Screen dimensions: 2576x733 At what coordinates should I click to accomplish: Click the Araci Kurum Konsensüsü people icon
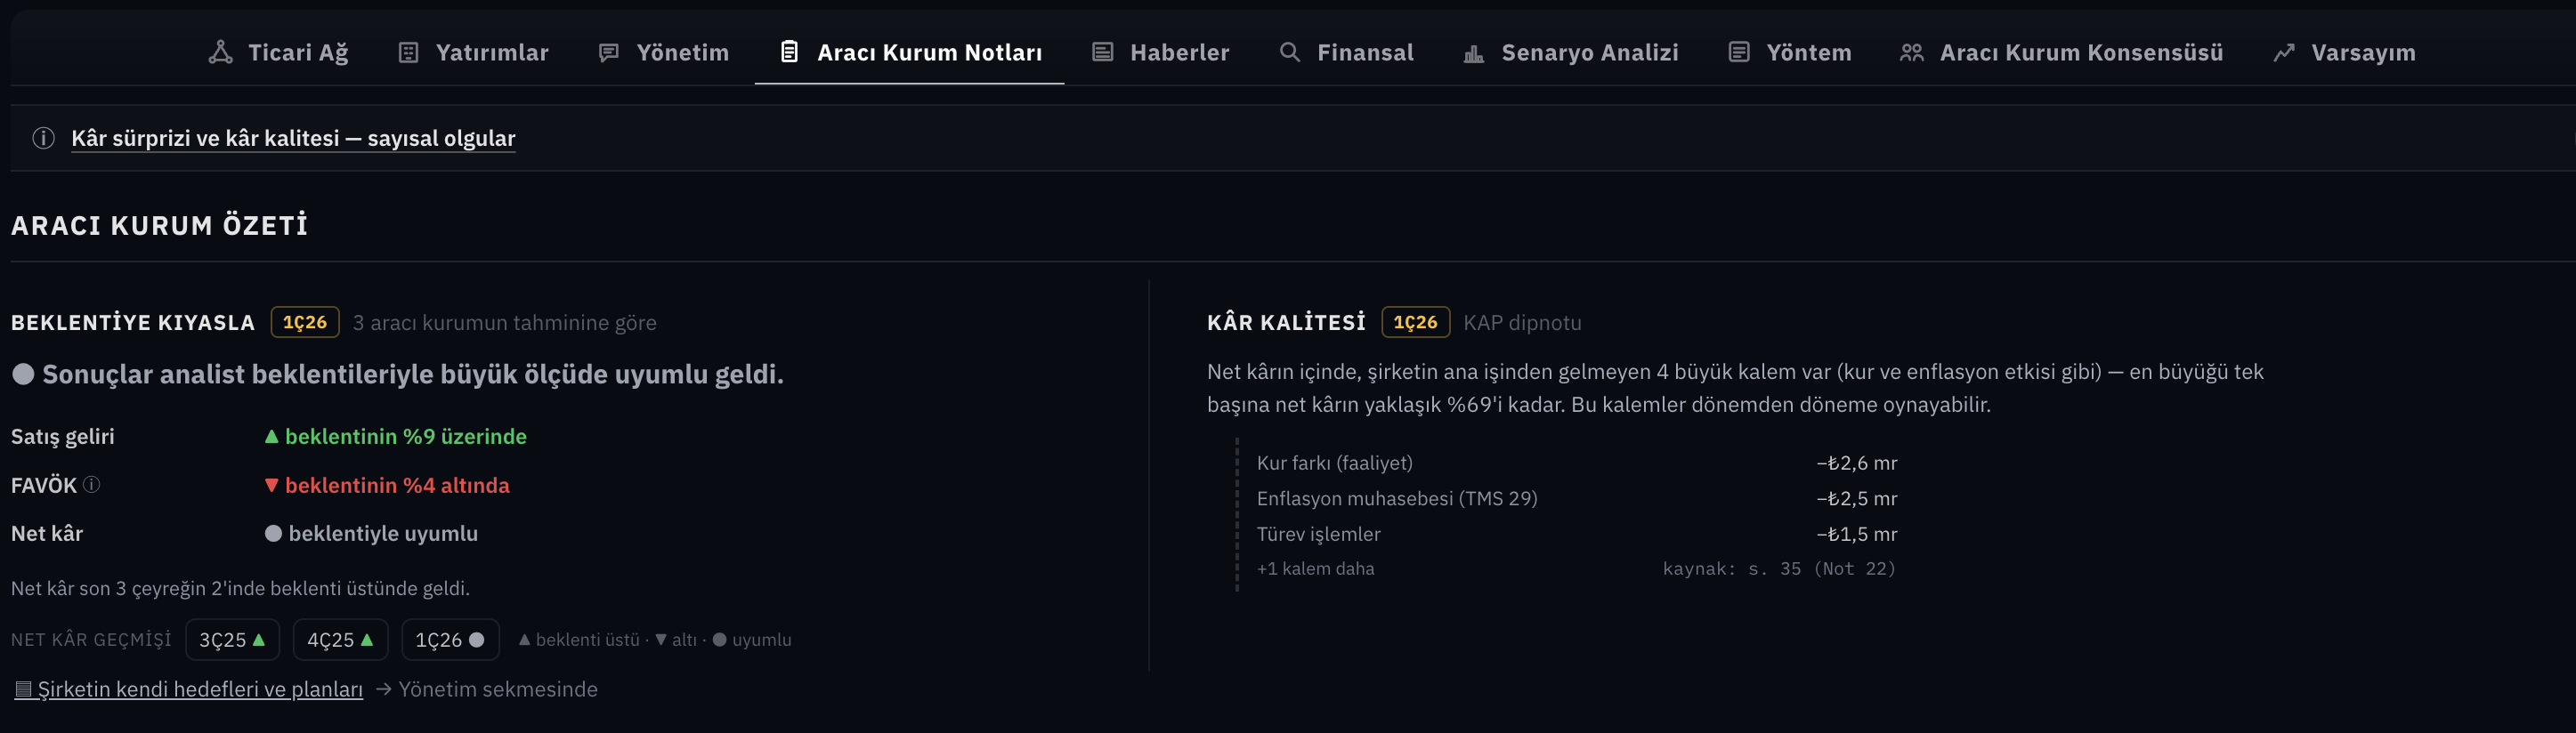coord(1911,52)
